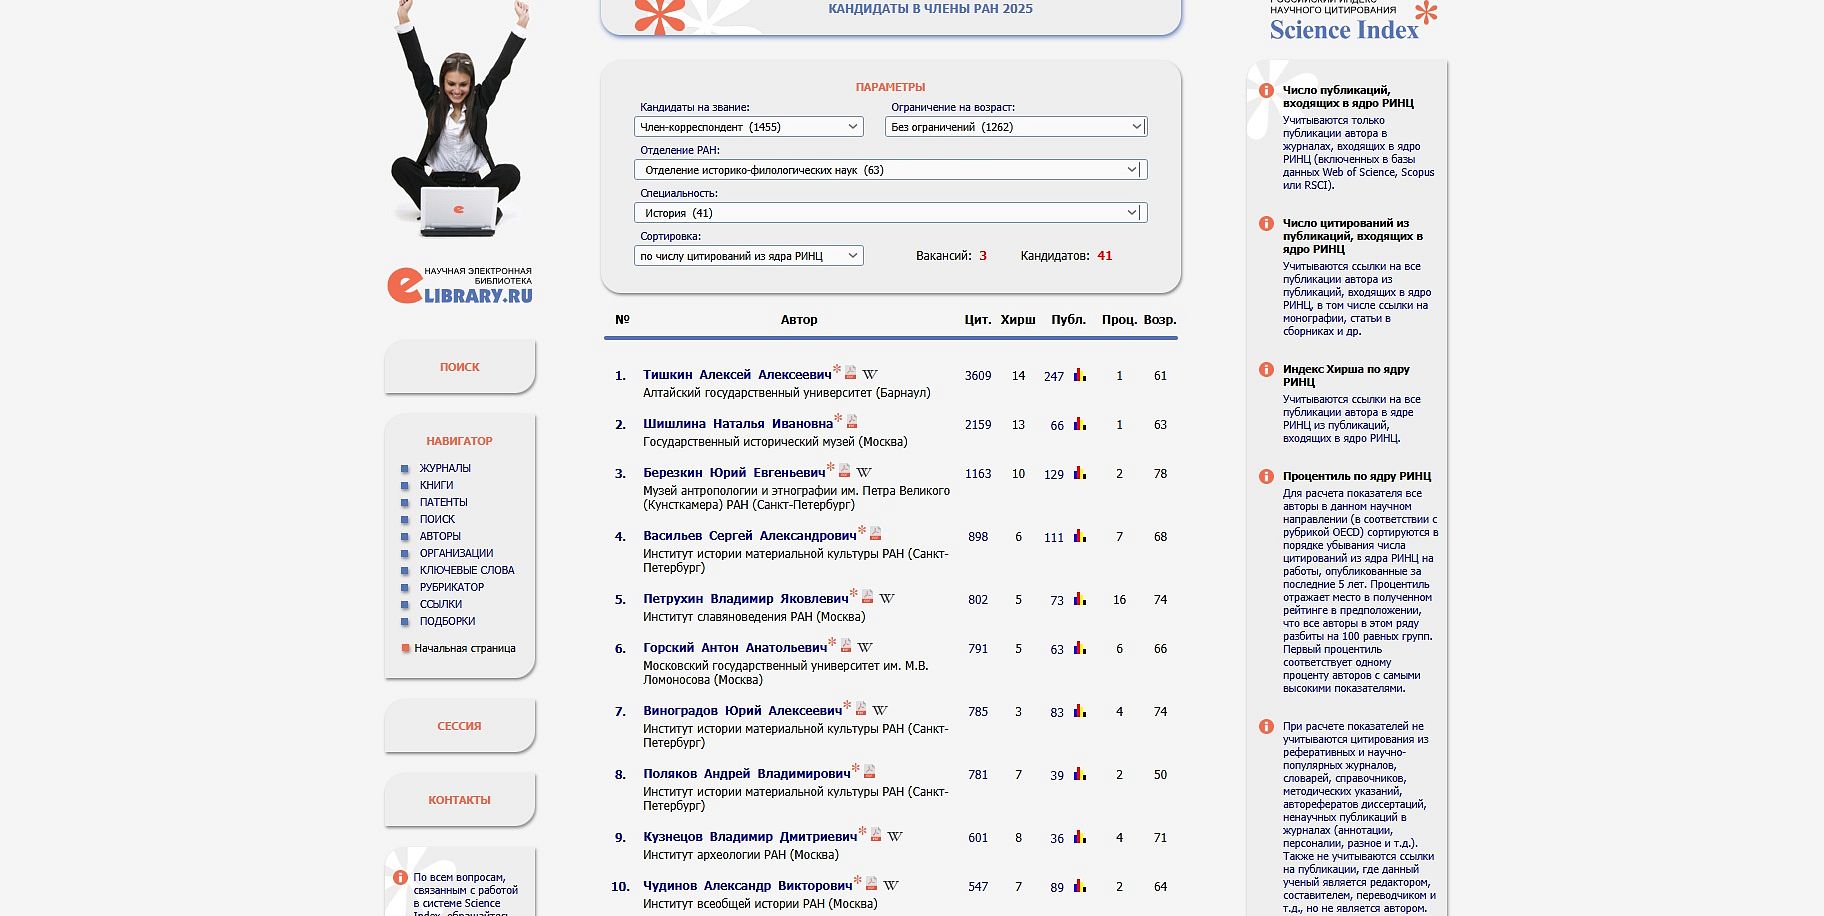
Task: Open АВТОРЫ in the navigator menu
Action: pyautogui.click(x=440, y=536)
